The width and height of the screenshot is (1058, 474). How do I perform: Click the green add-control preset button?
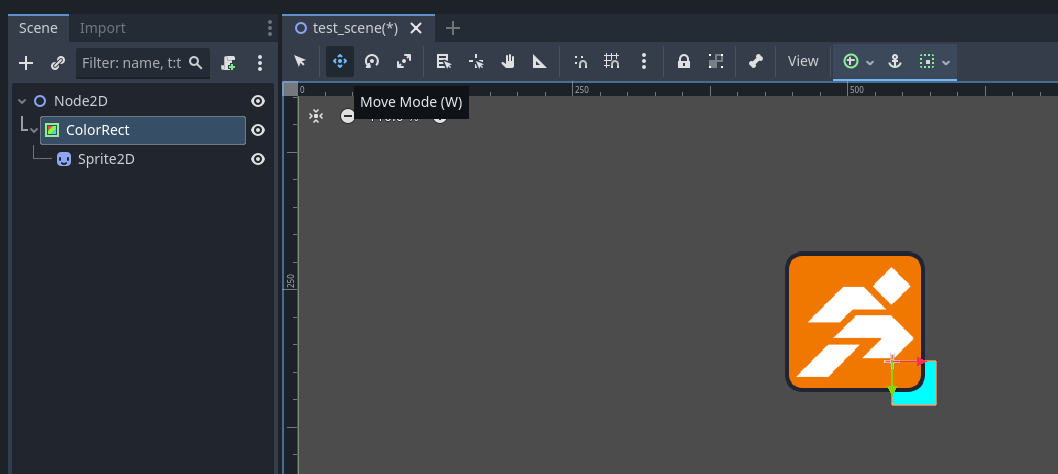[851, 61]
